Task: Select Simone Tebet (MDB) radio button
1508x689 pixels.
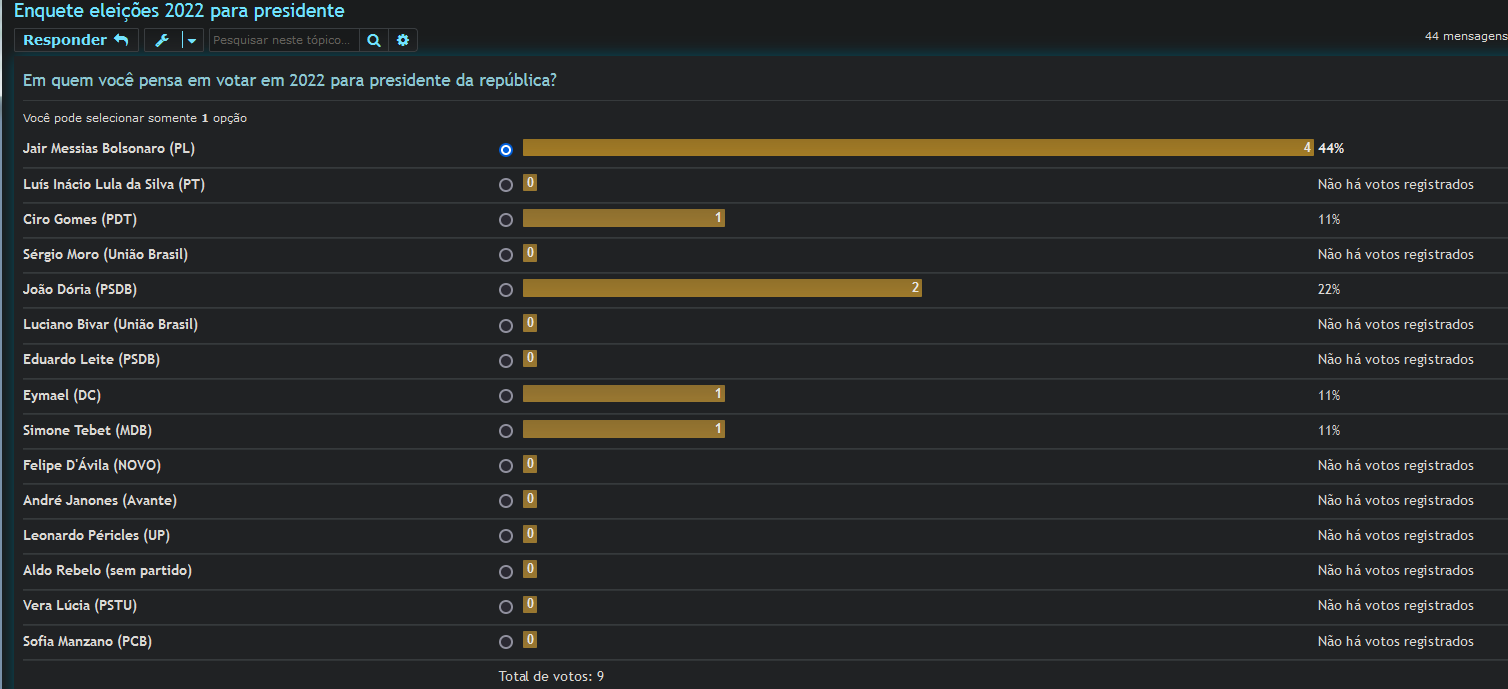Action: pyautogui.click(x=506, y=431)
